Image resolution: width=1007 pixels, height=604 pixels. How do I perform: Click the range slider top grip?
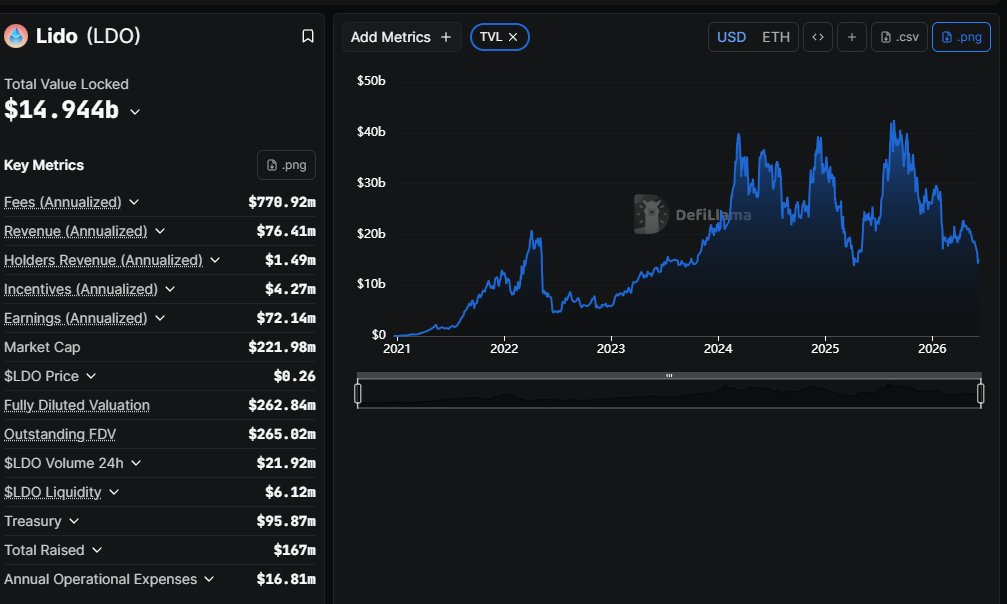669,375
